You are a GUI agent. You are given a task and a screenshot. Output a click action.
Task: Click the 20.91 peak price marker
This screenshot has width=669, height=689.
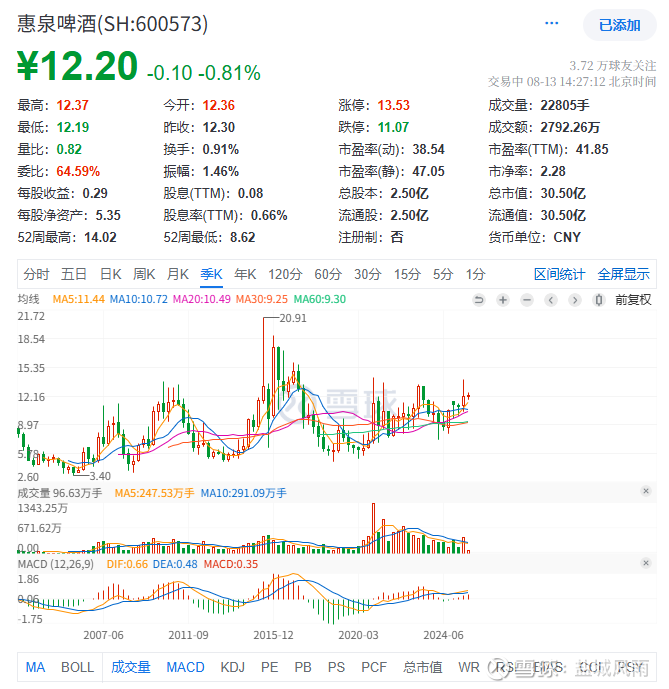[x=293, y=318]
